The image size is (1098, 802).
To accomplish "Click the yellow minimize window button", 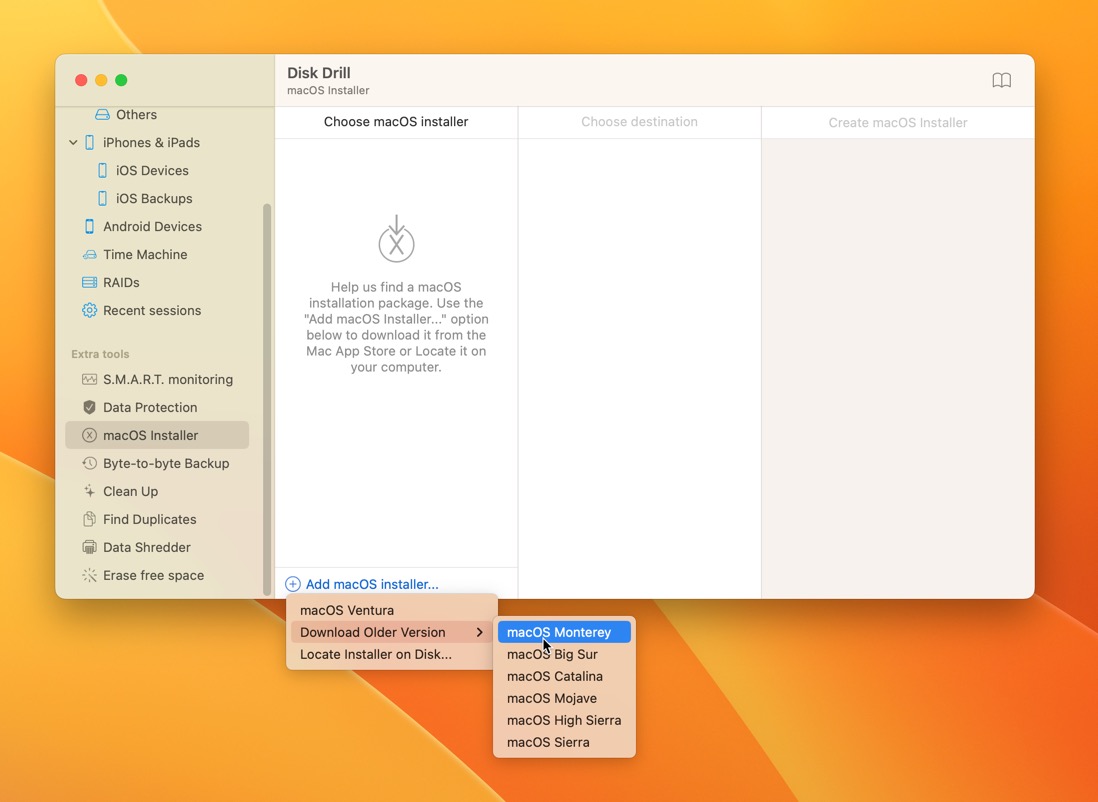I will 101,80.
